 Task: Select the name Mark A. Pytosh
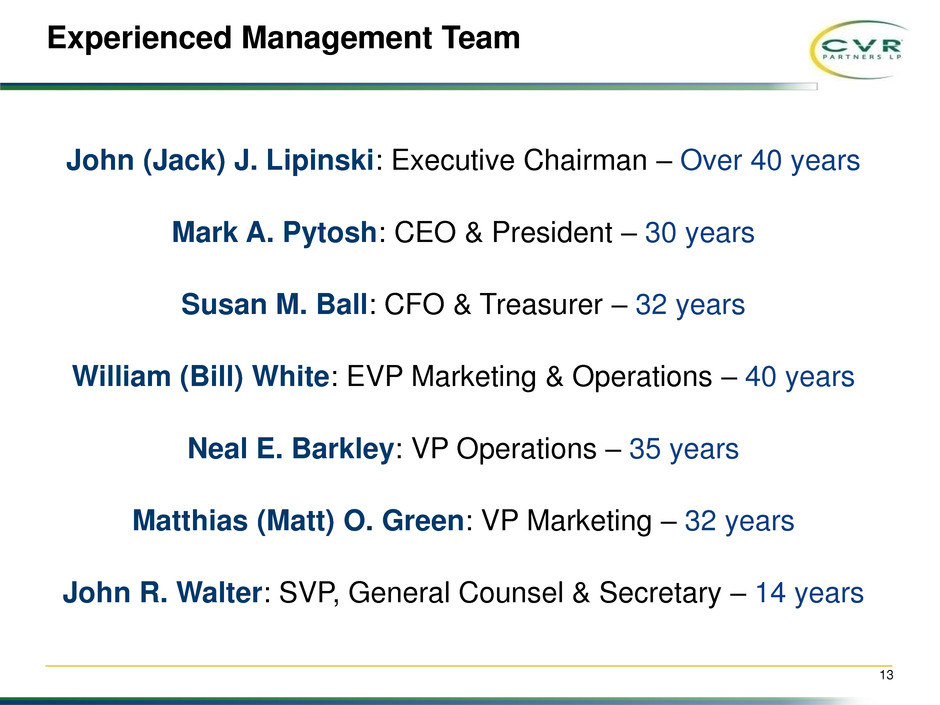[x=273, y=234]
